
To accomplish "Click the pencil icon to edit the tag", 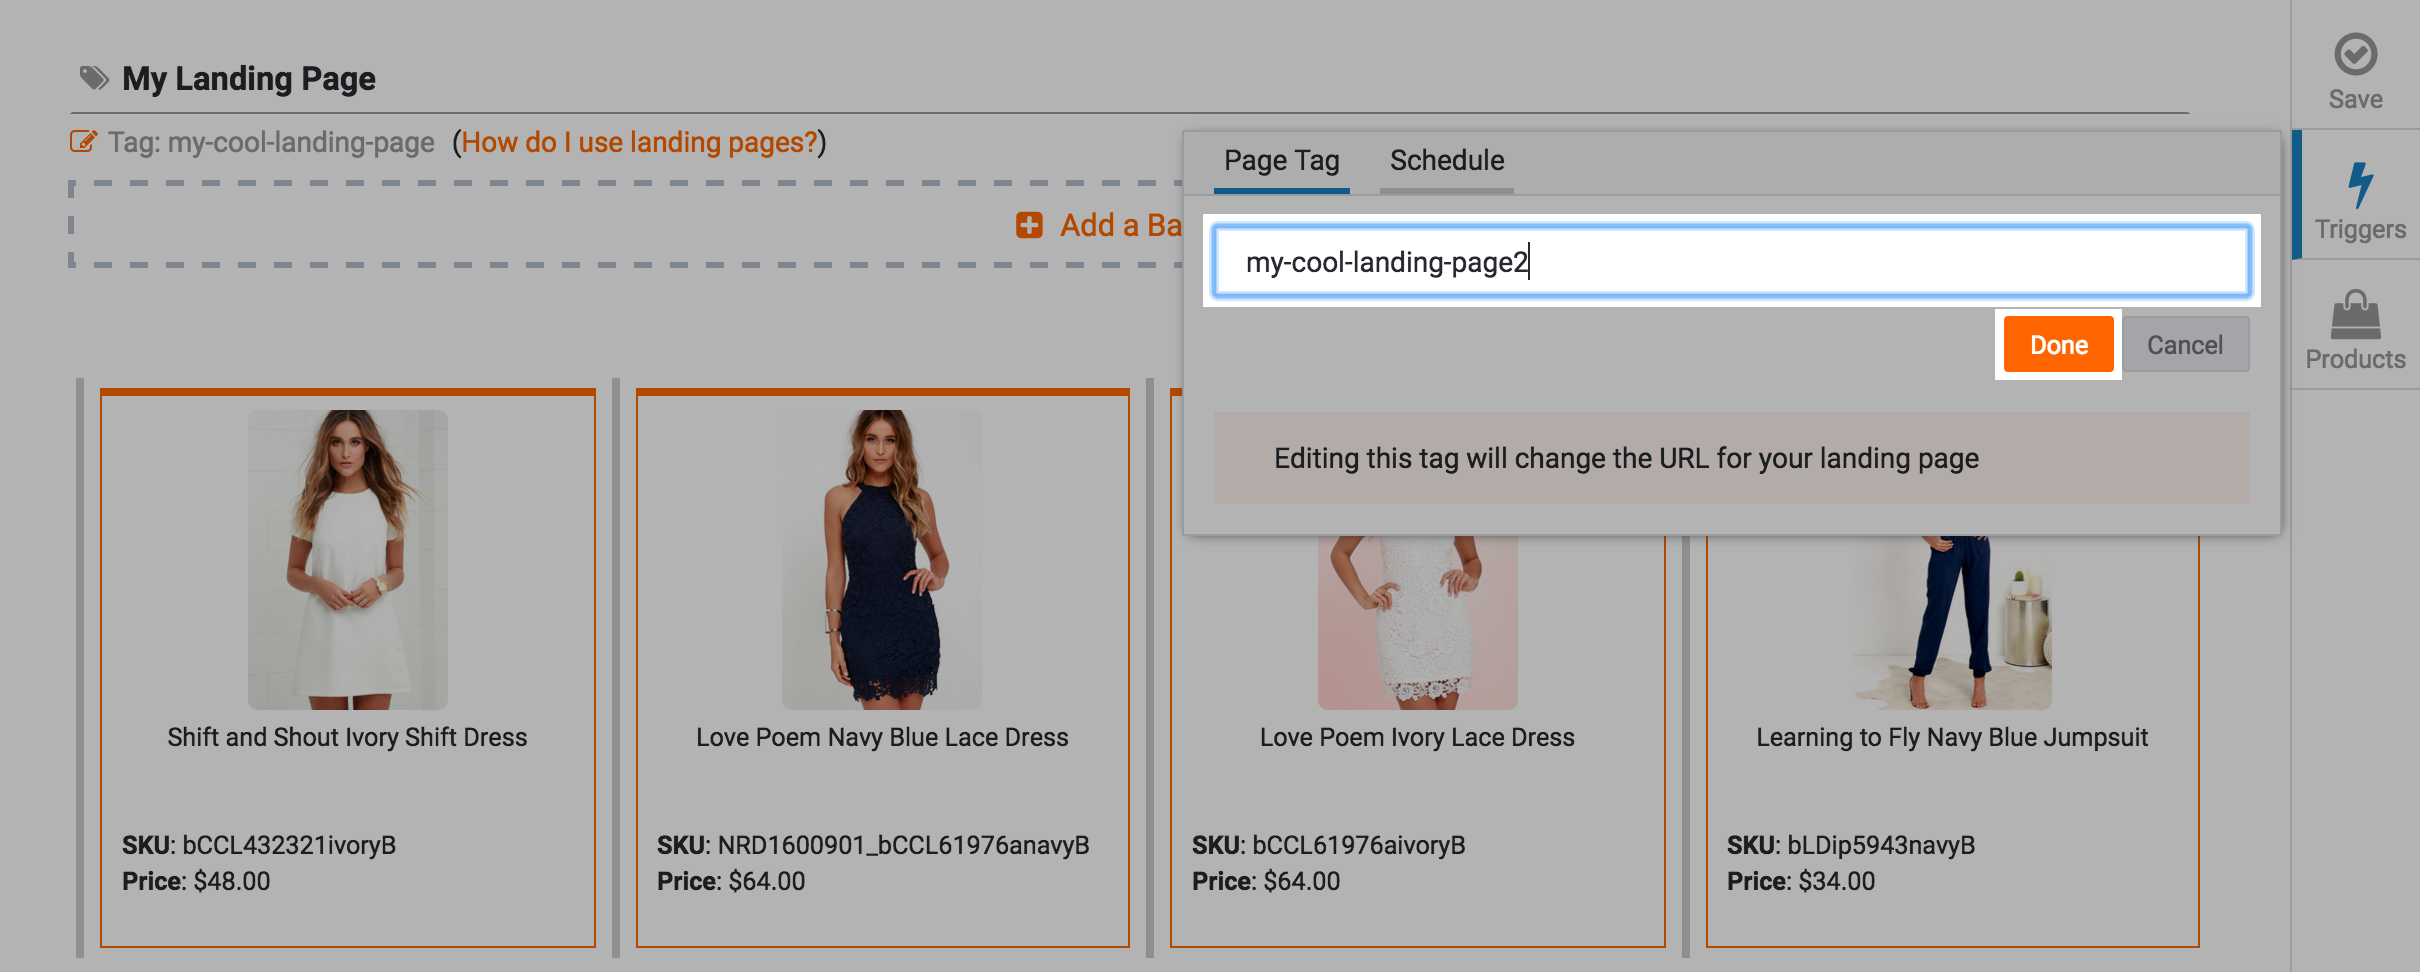I will [84, 141].
